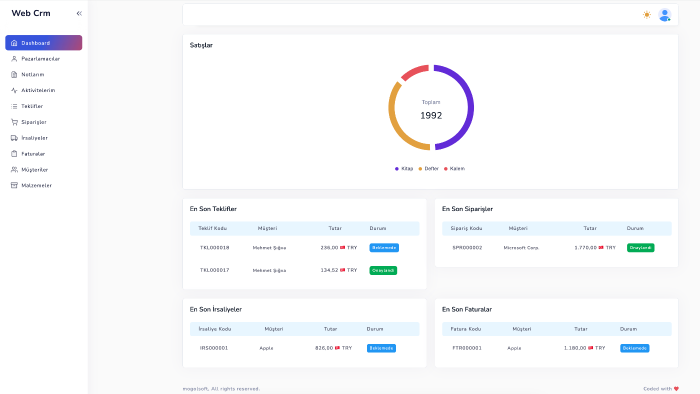700x394 pixels.
Task: Click the Teklifler list icon
Action: [x=14, y=106]
